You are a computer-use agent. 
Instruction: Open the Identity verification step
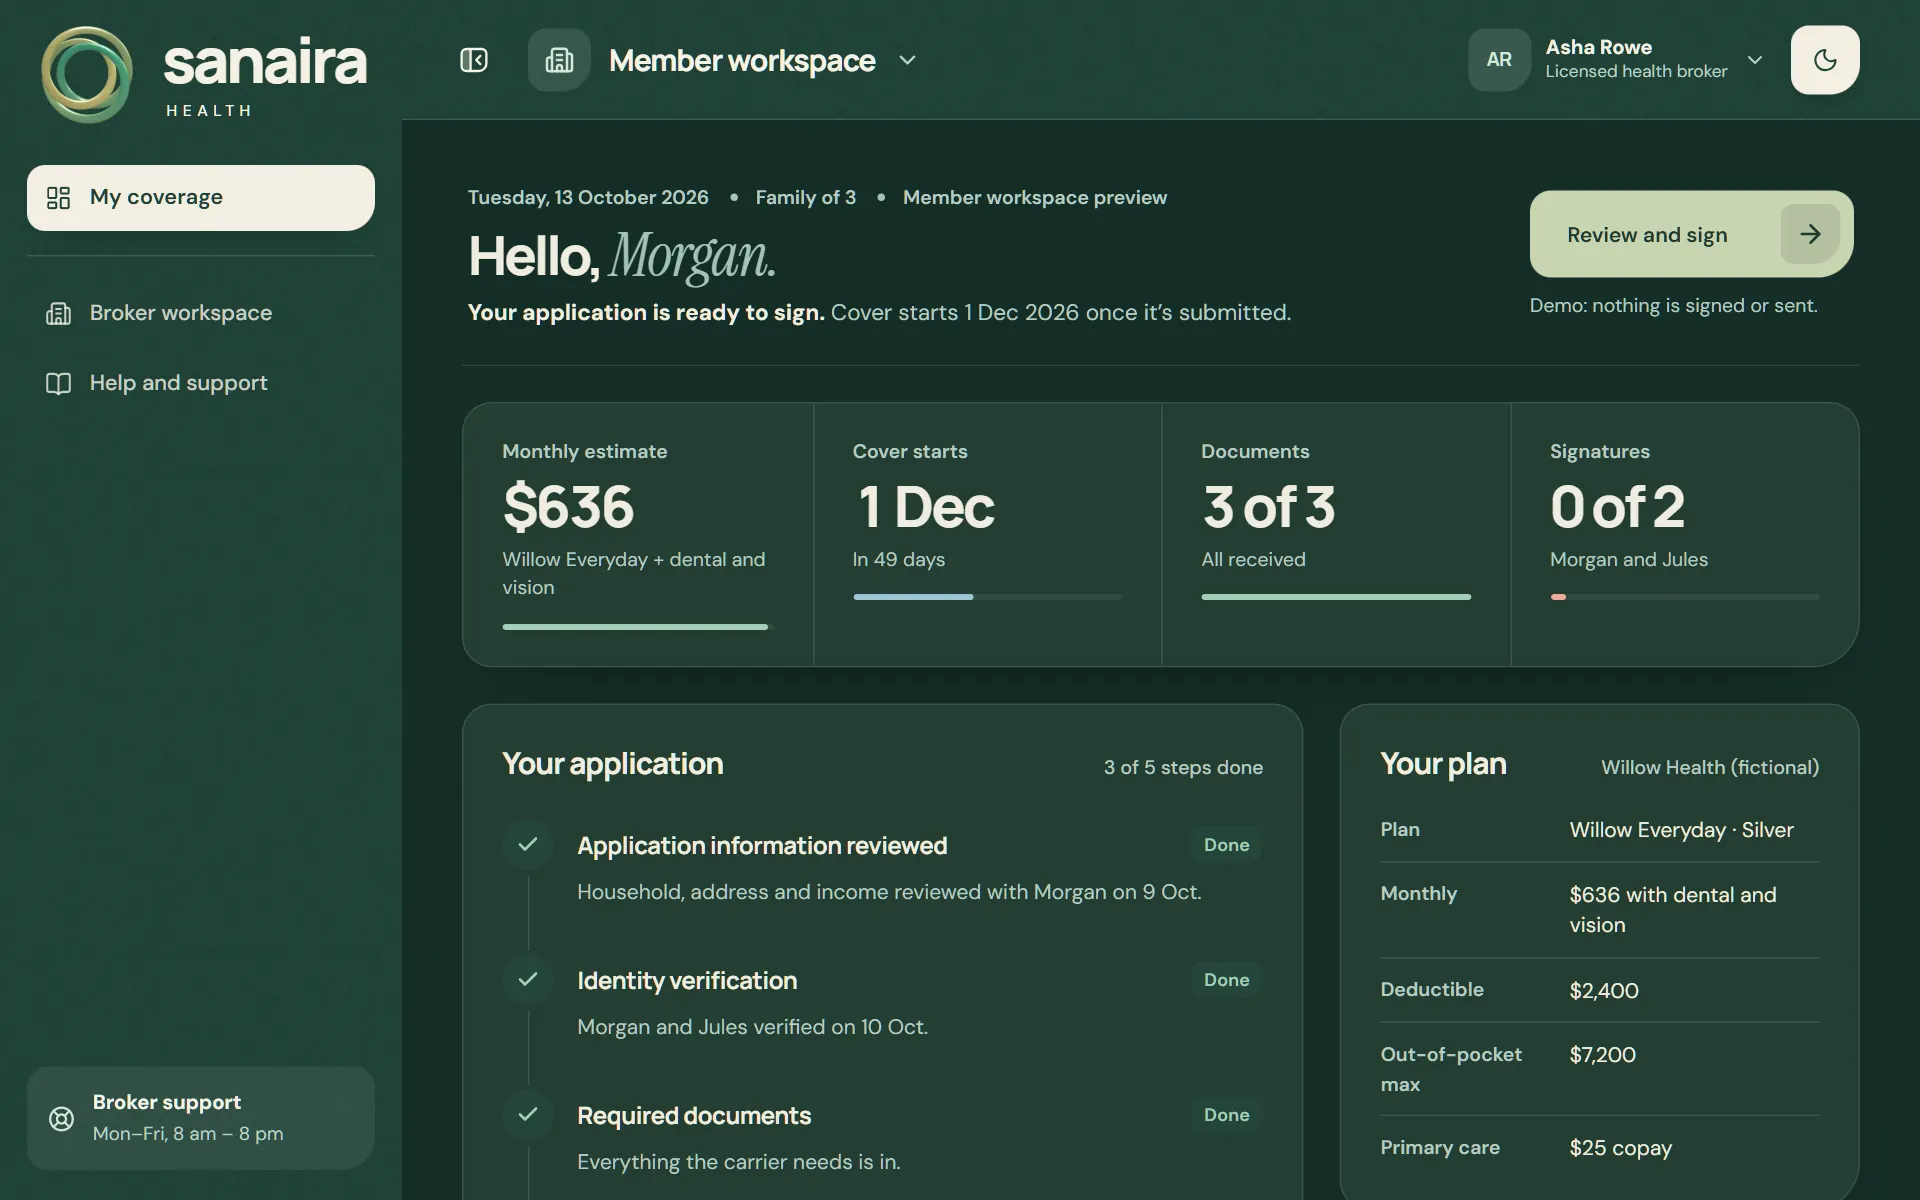coord(883,1002)
